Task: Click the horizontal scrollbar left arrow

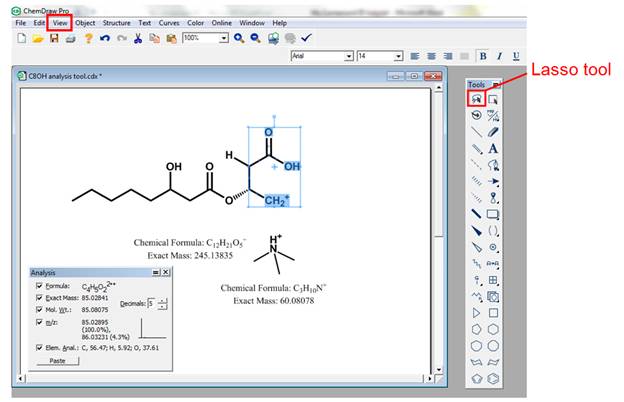Action: pos(21,379)
